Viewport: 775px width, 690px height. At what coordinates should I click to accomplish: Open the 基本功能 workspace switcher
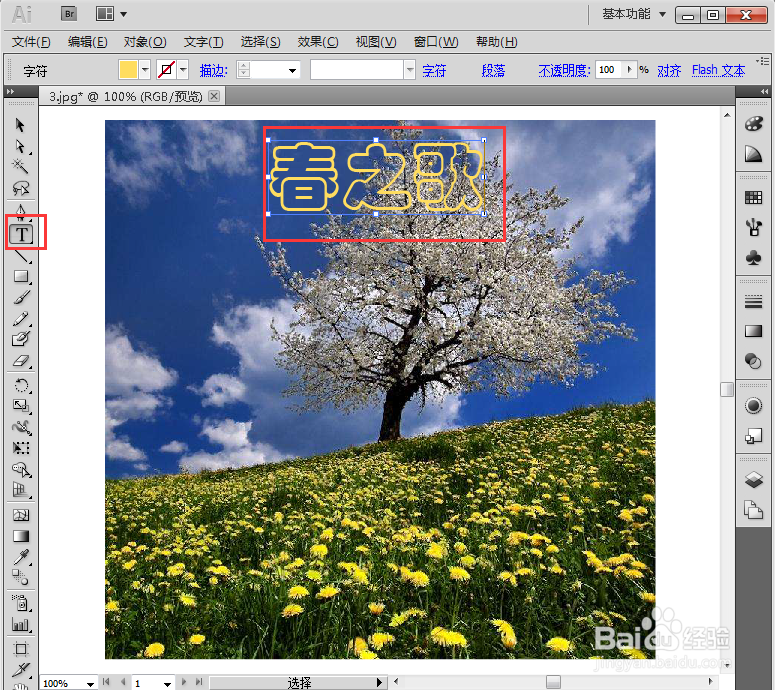click(634, 14)
